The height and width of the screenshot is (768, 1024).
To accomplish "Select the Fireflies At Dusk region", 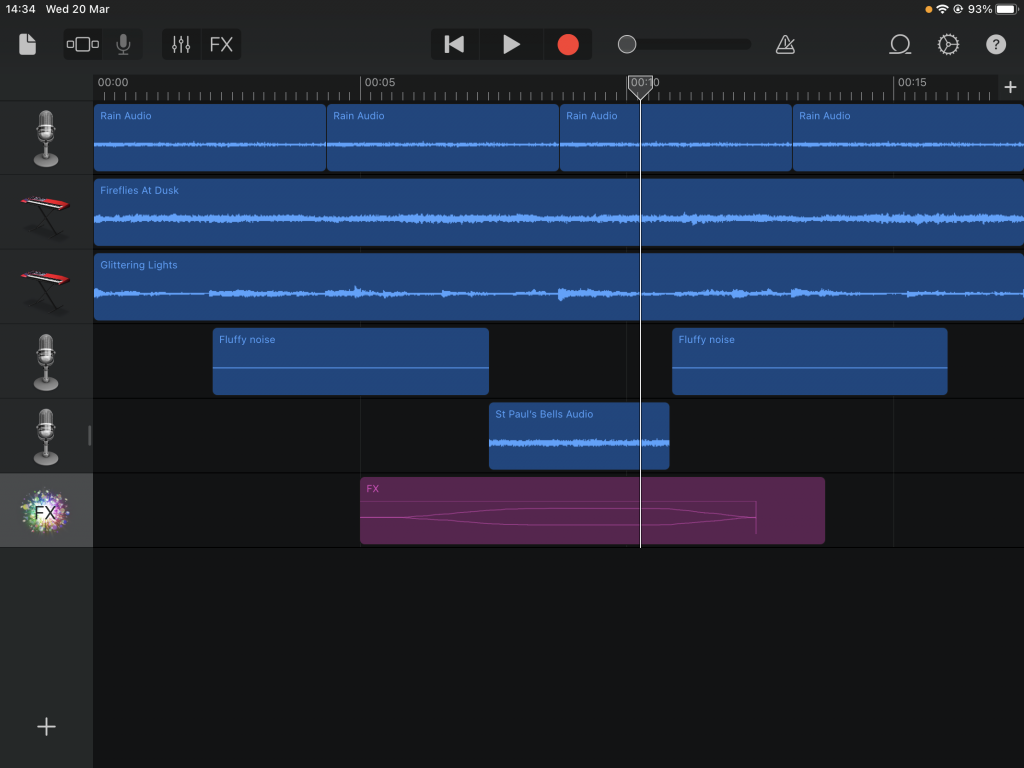I will pyautogui.click(x=559, y=212).
